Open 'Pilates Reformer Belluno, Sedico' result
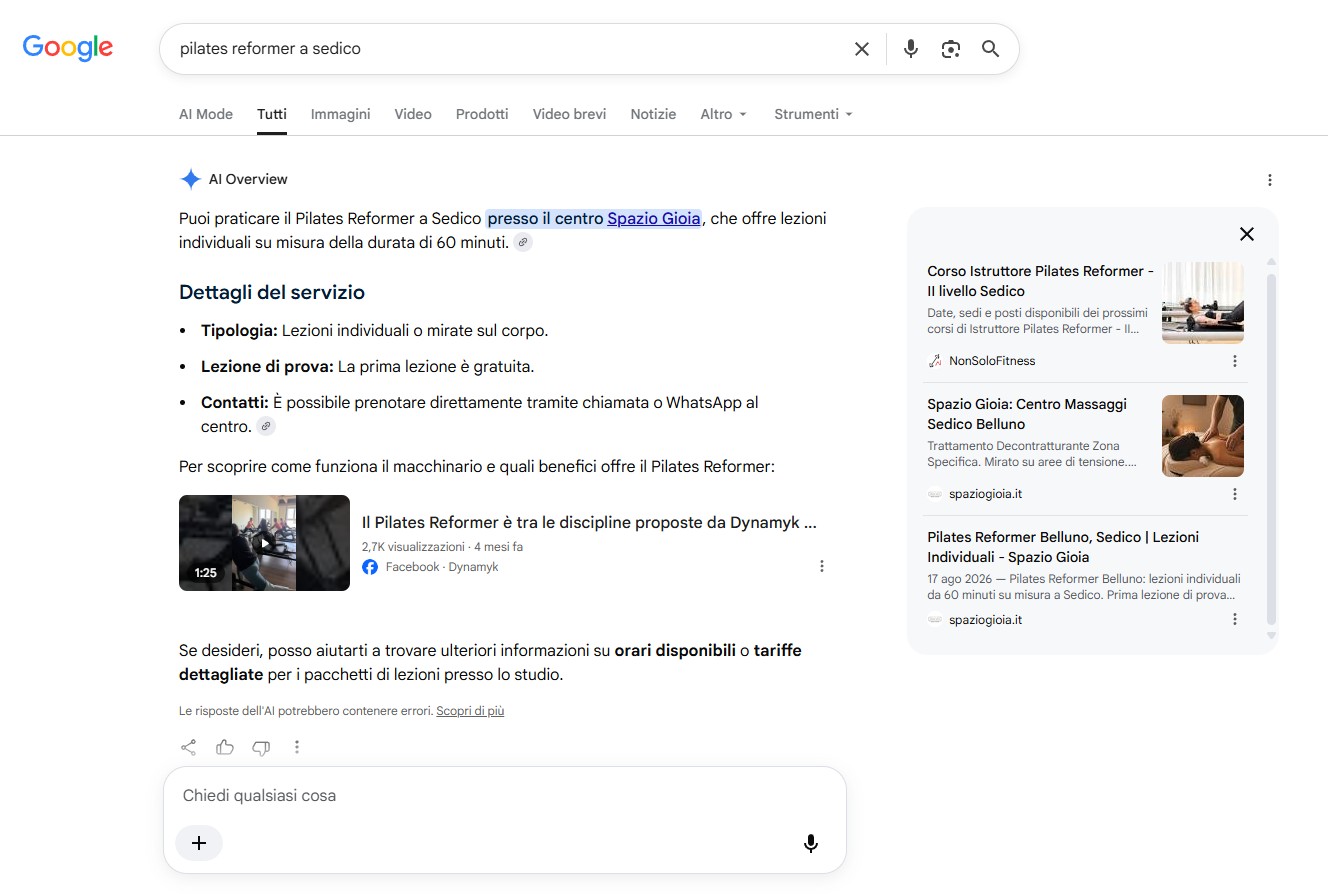Screen dimensions: 1328x894 pos(1063,547)
